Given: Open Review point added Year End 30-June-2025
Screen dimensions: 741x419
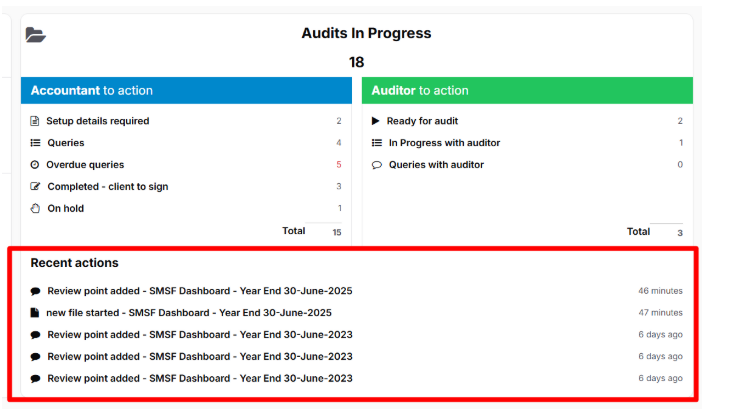Looking at the screenshot, I should pos(200,291).
